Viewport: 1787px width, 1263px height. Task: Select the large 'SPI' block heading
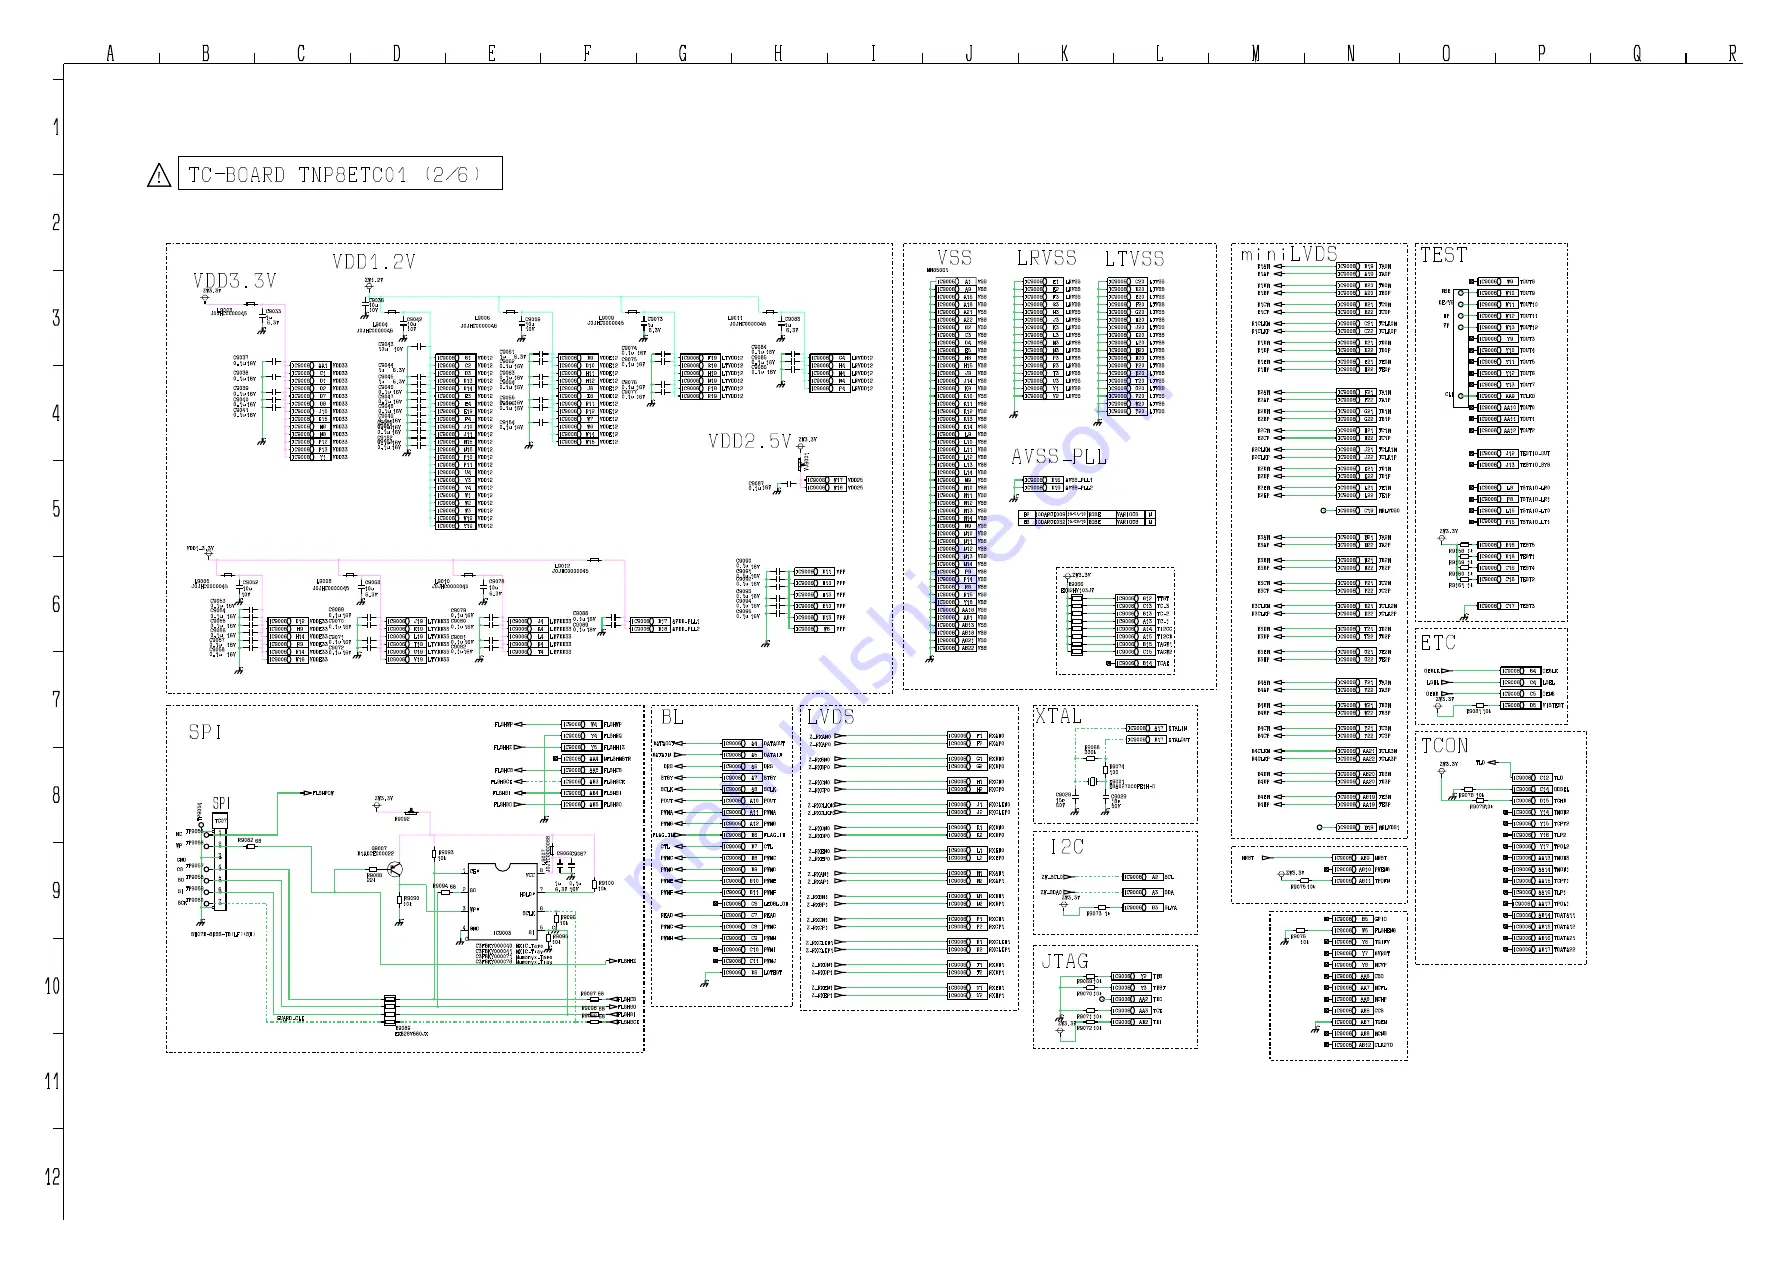click(x=205, y=732)
